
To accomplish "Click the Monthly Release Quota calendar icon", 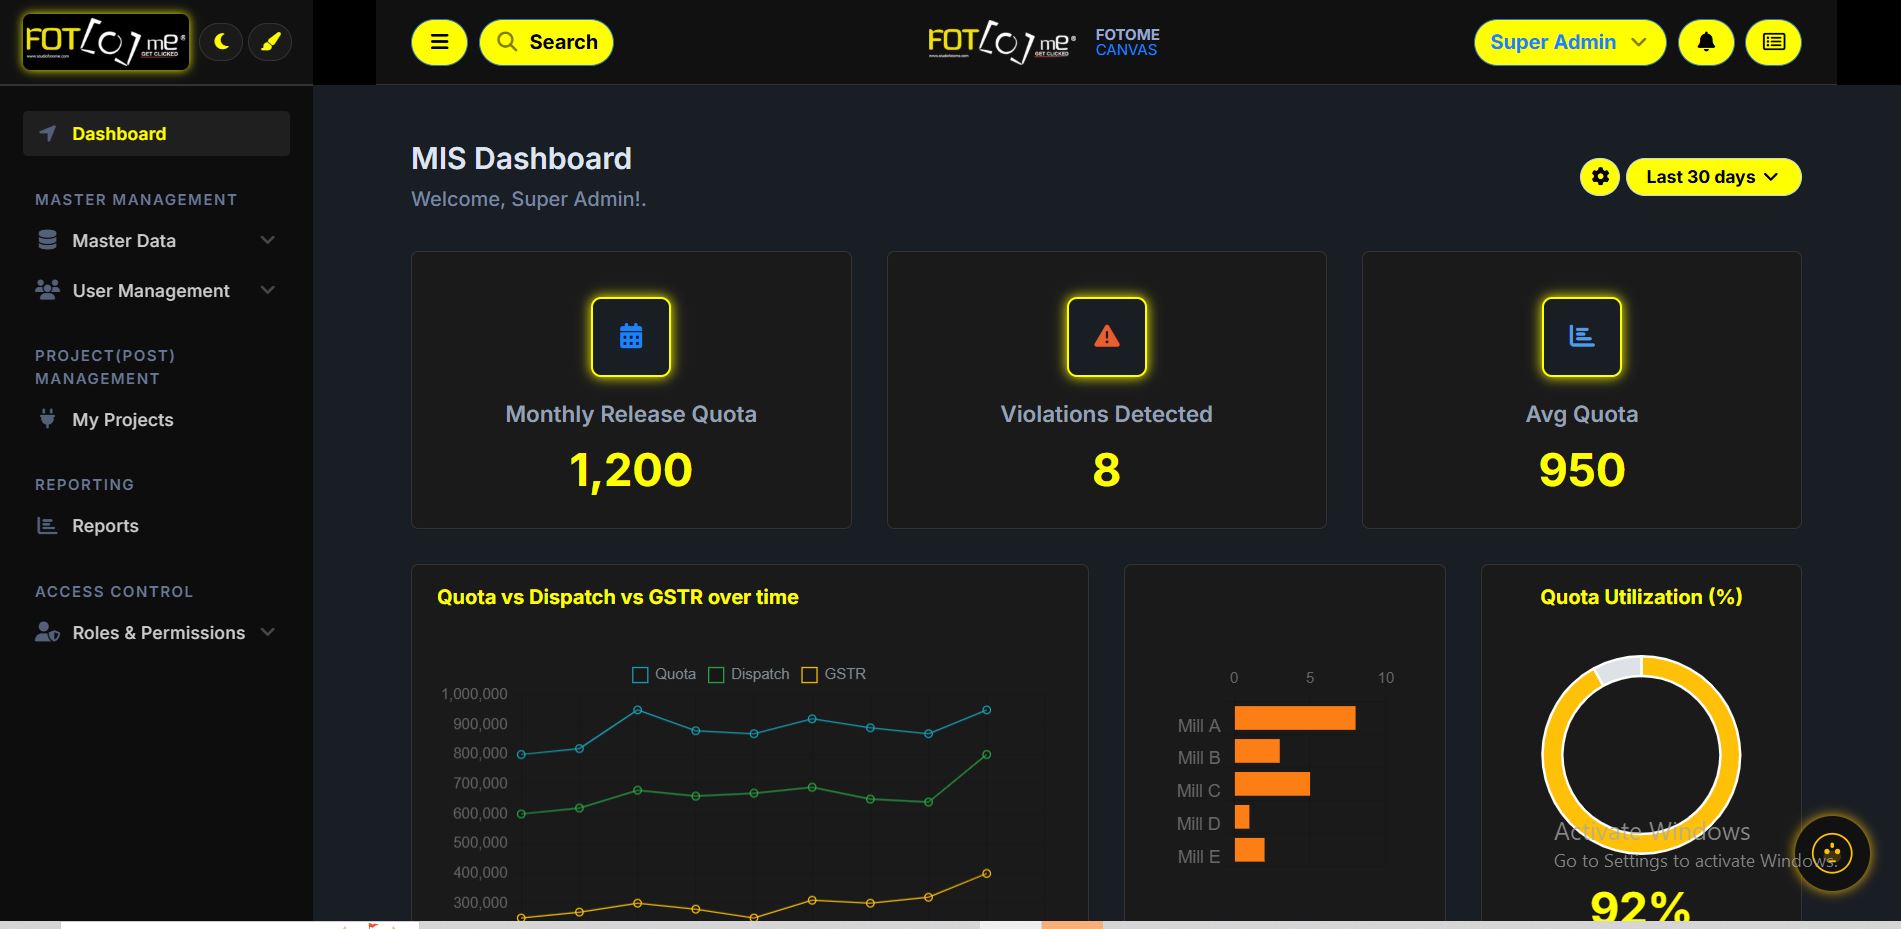I will tap(631, 337).
